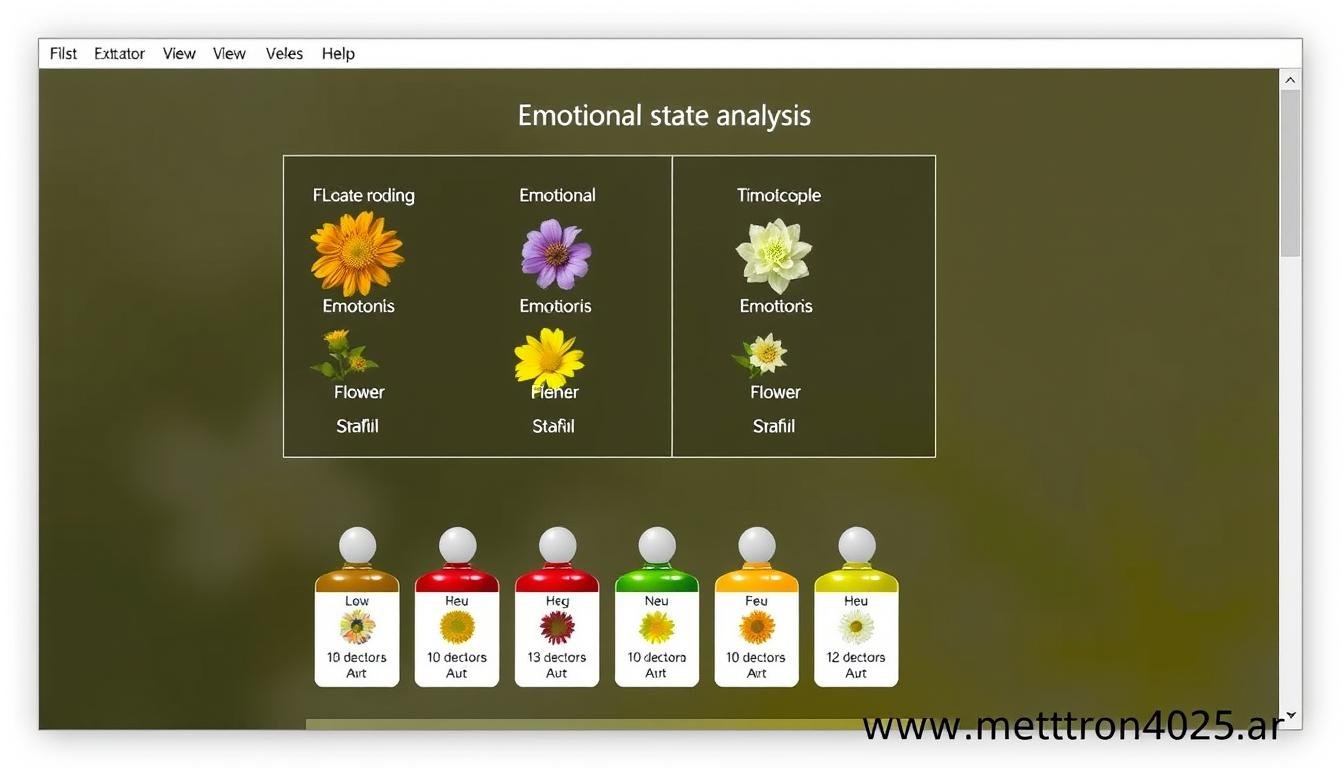1344x768 pixels.
Task: Select the purple flower under Emotional
Action: [x=556, y=254]
